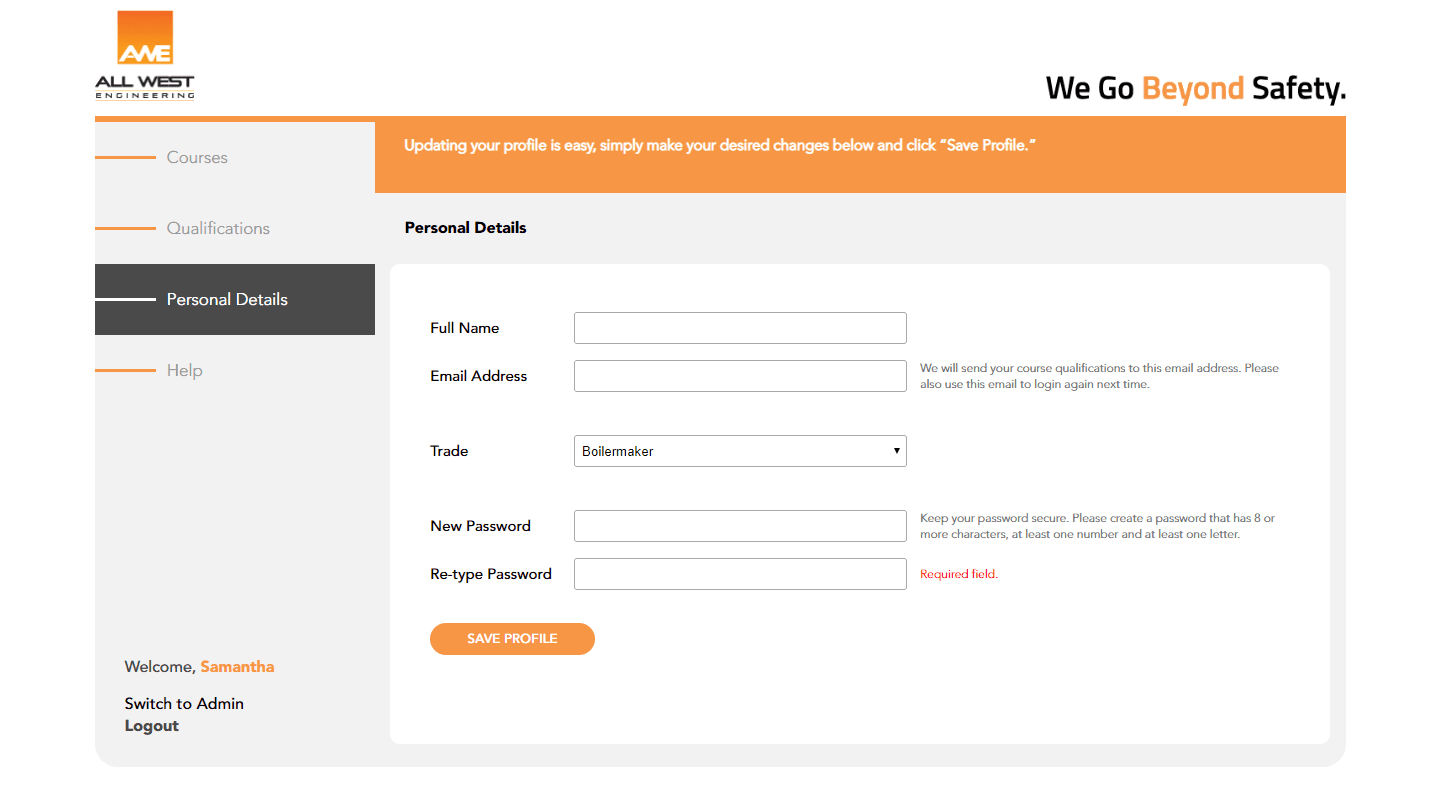The image size is (1440, 811).
Task: Open the Help page from sidebar
Action: (x=184, y=371)
